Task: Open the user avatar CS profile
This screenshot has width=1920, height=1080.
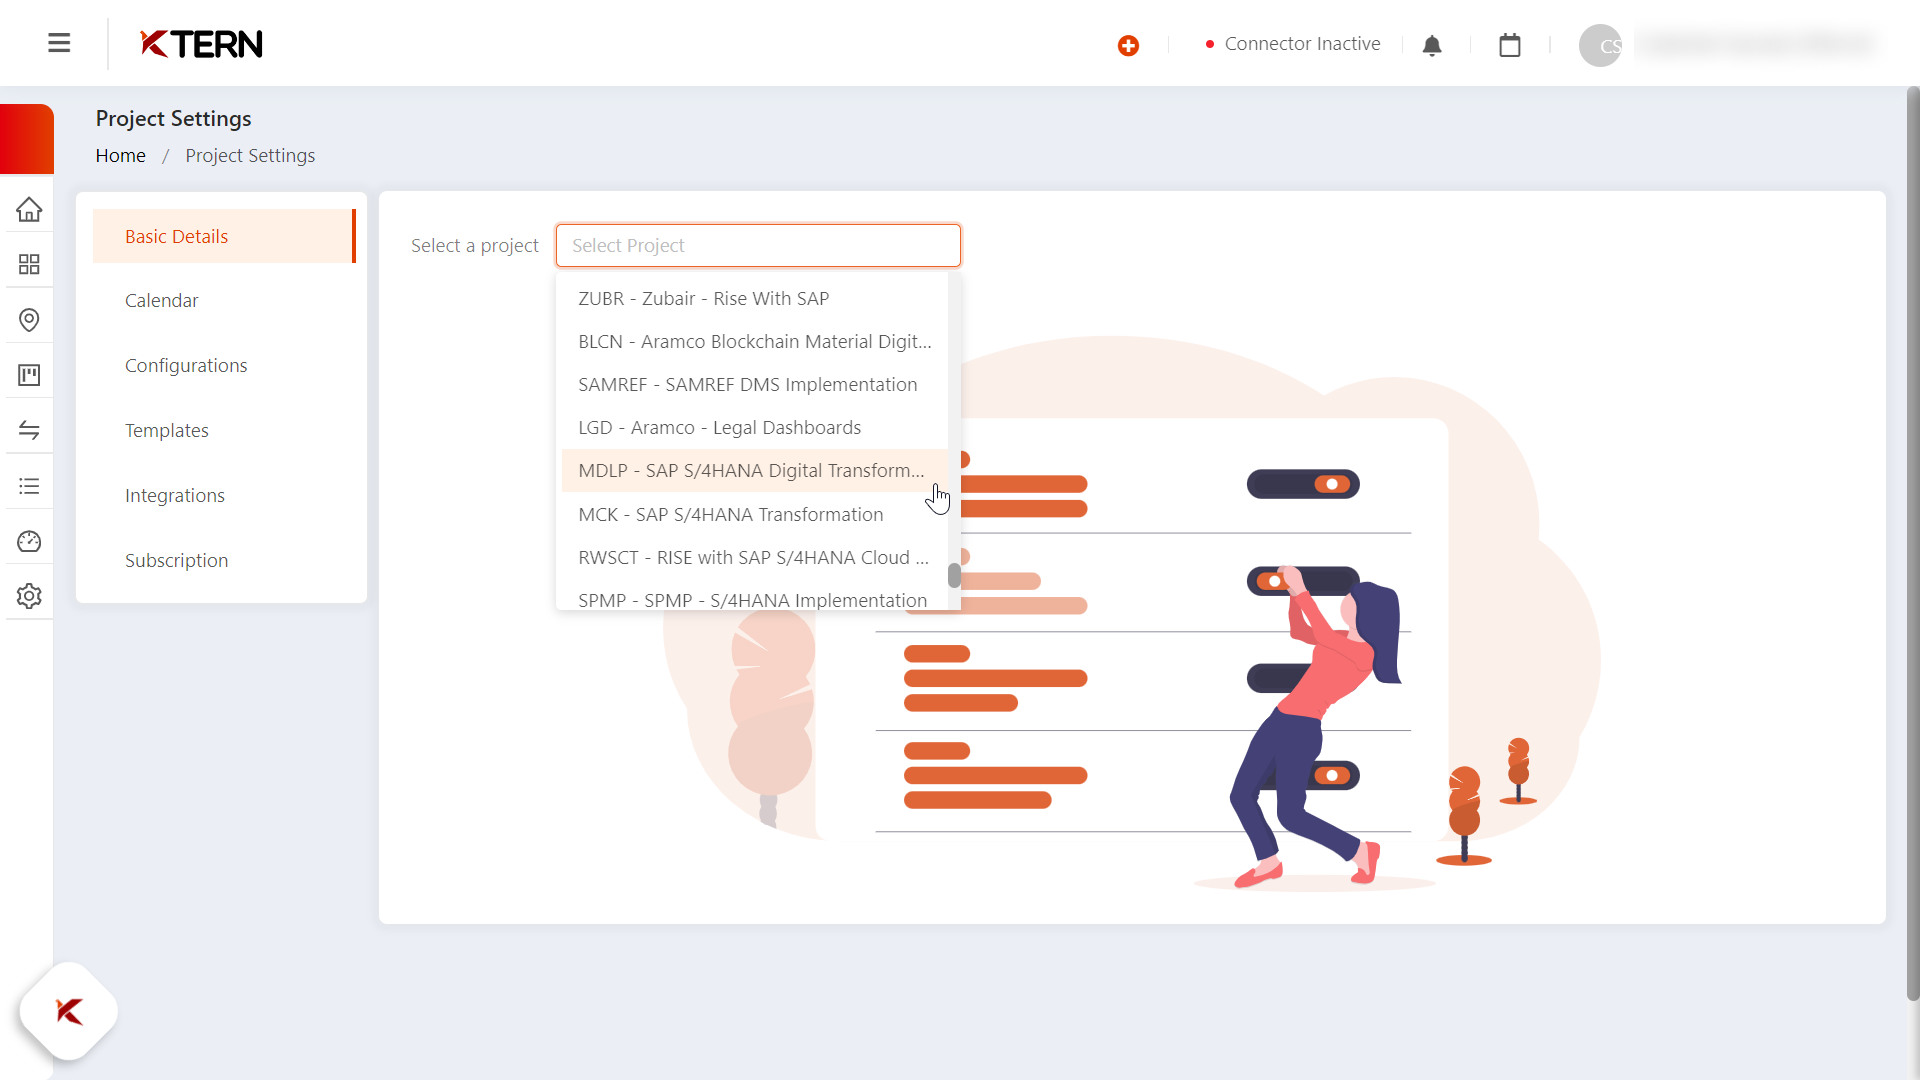Action: click(x=1600, y=45)
